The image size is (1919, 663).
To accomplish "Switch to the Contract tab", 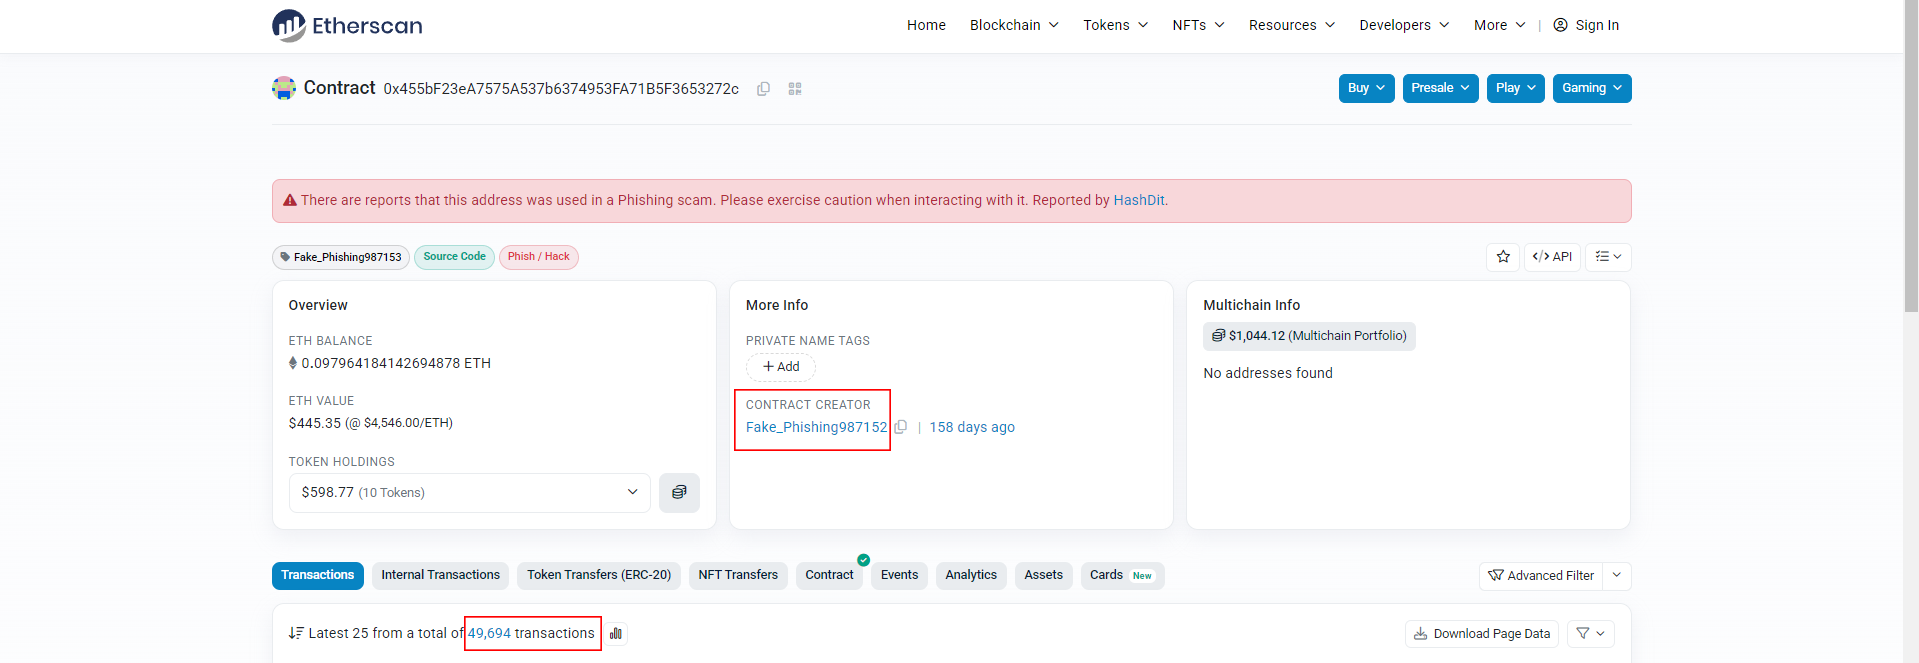I will (829, 575).
